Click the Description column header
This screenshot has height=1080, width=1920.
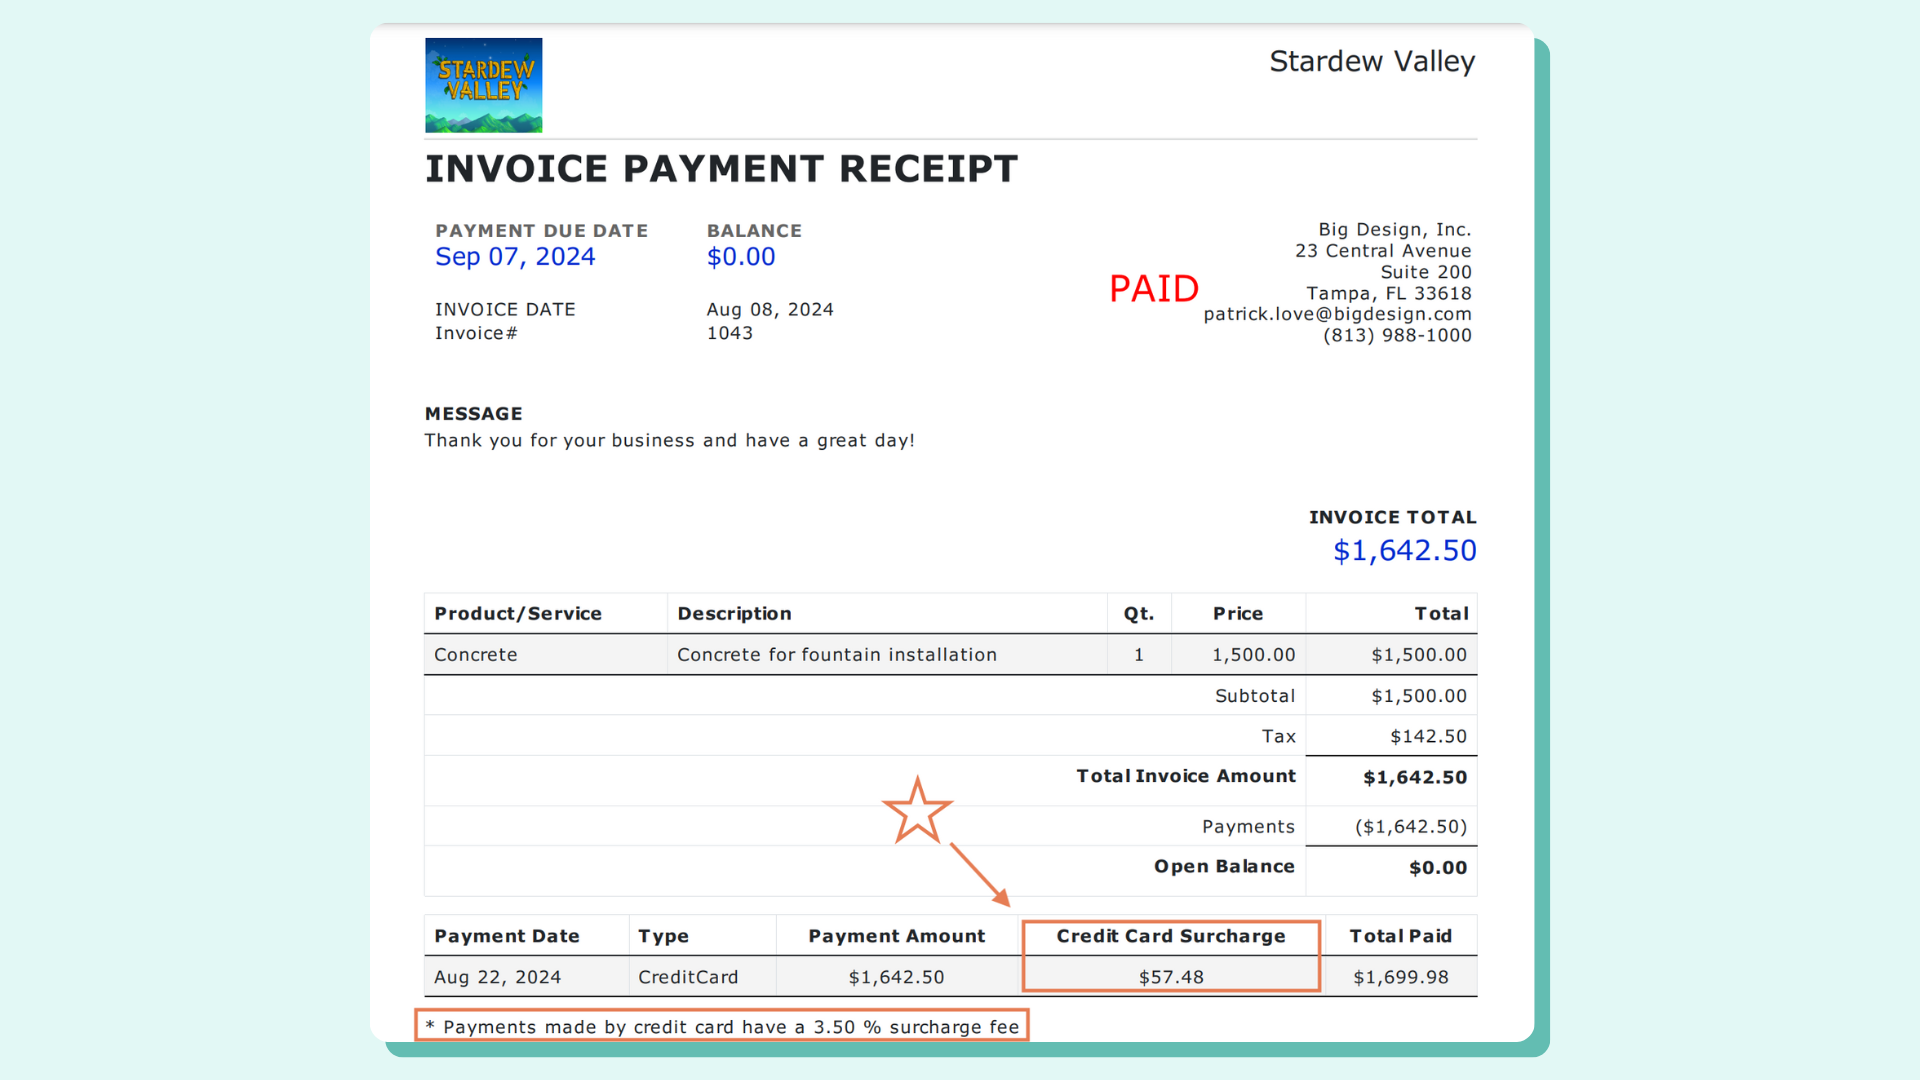(x=734, y=614)
